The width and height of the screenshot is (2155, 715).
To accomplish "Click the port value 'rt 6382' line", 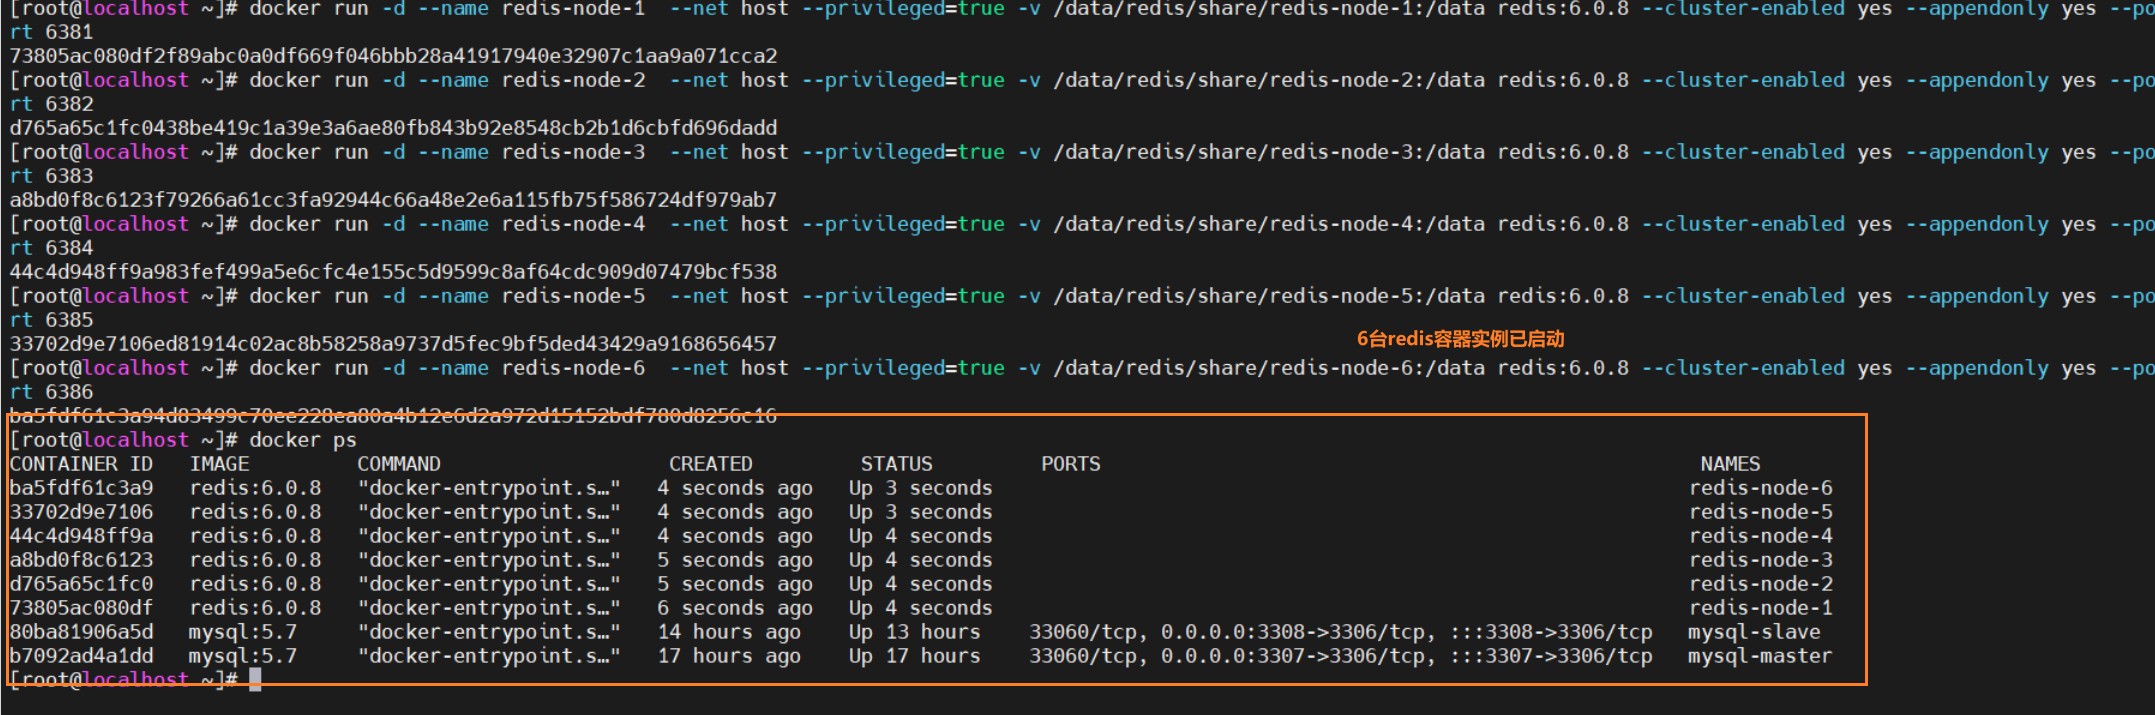I will pyautogui.click(x=51, y=104).
